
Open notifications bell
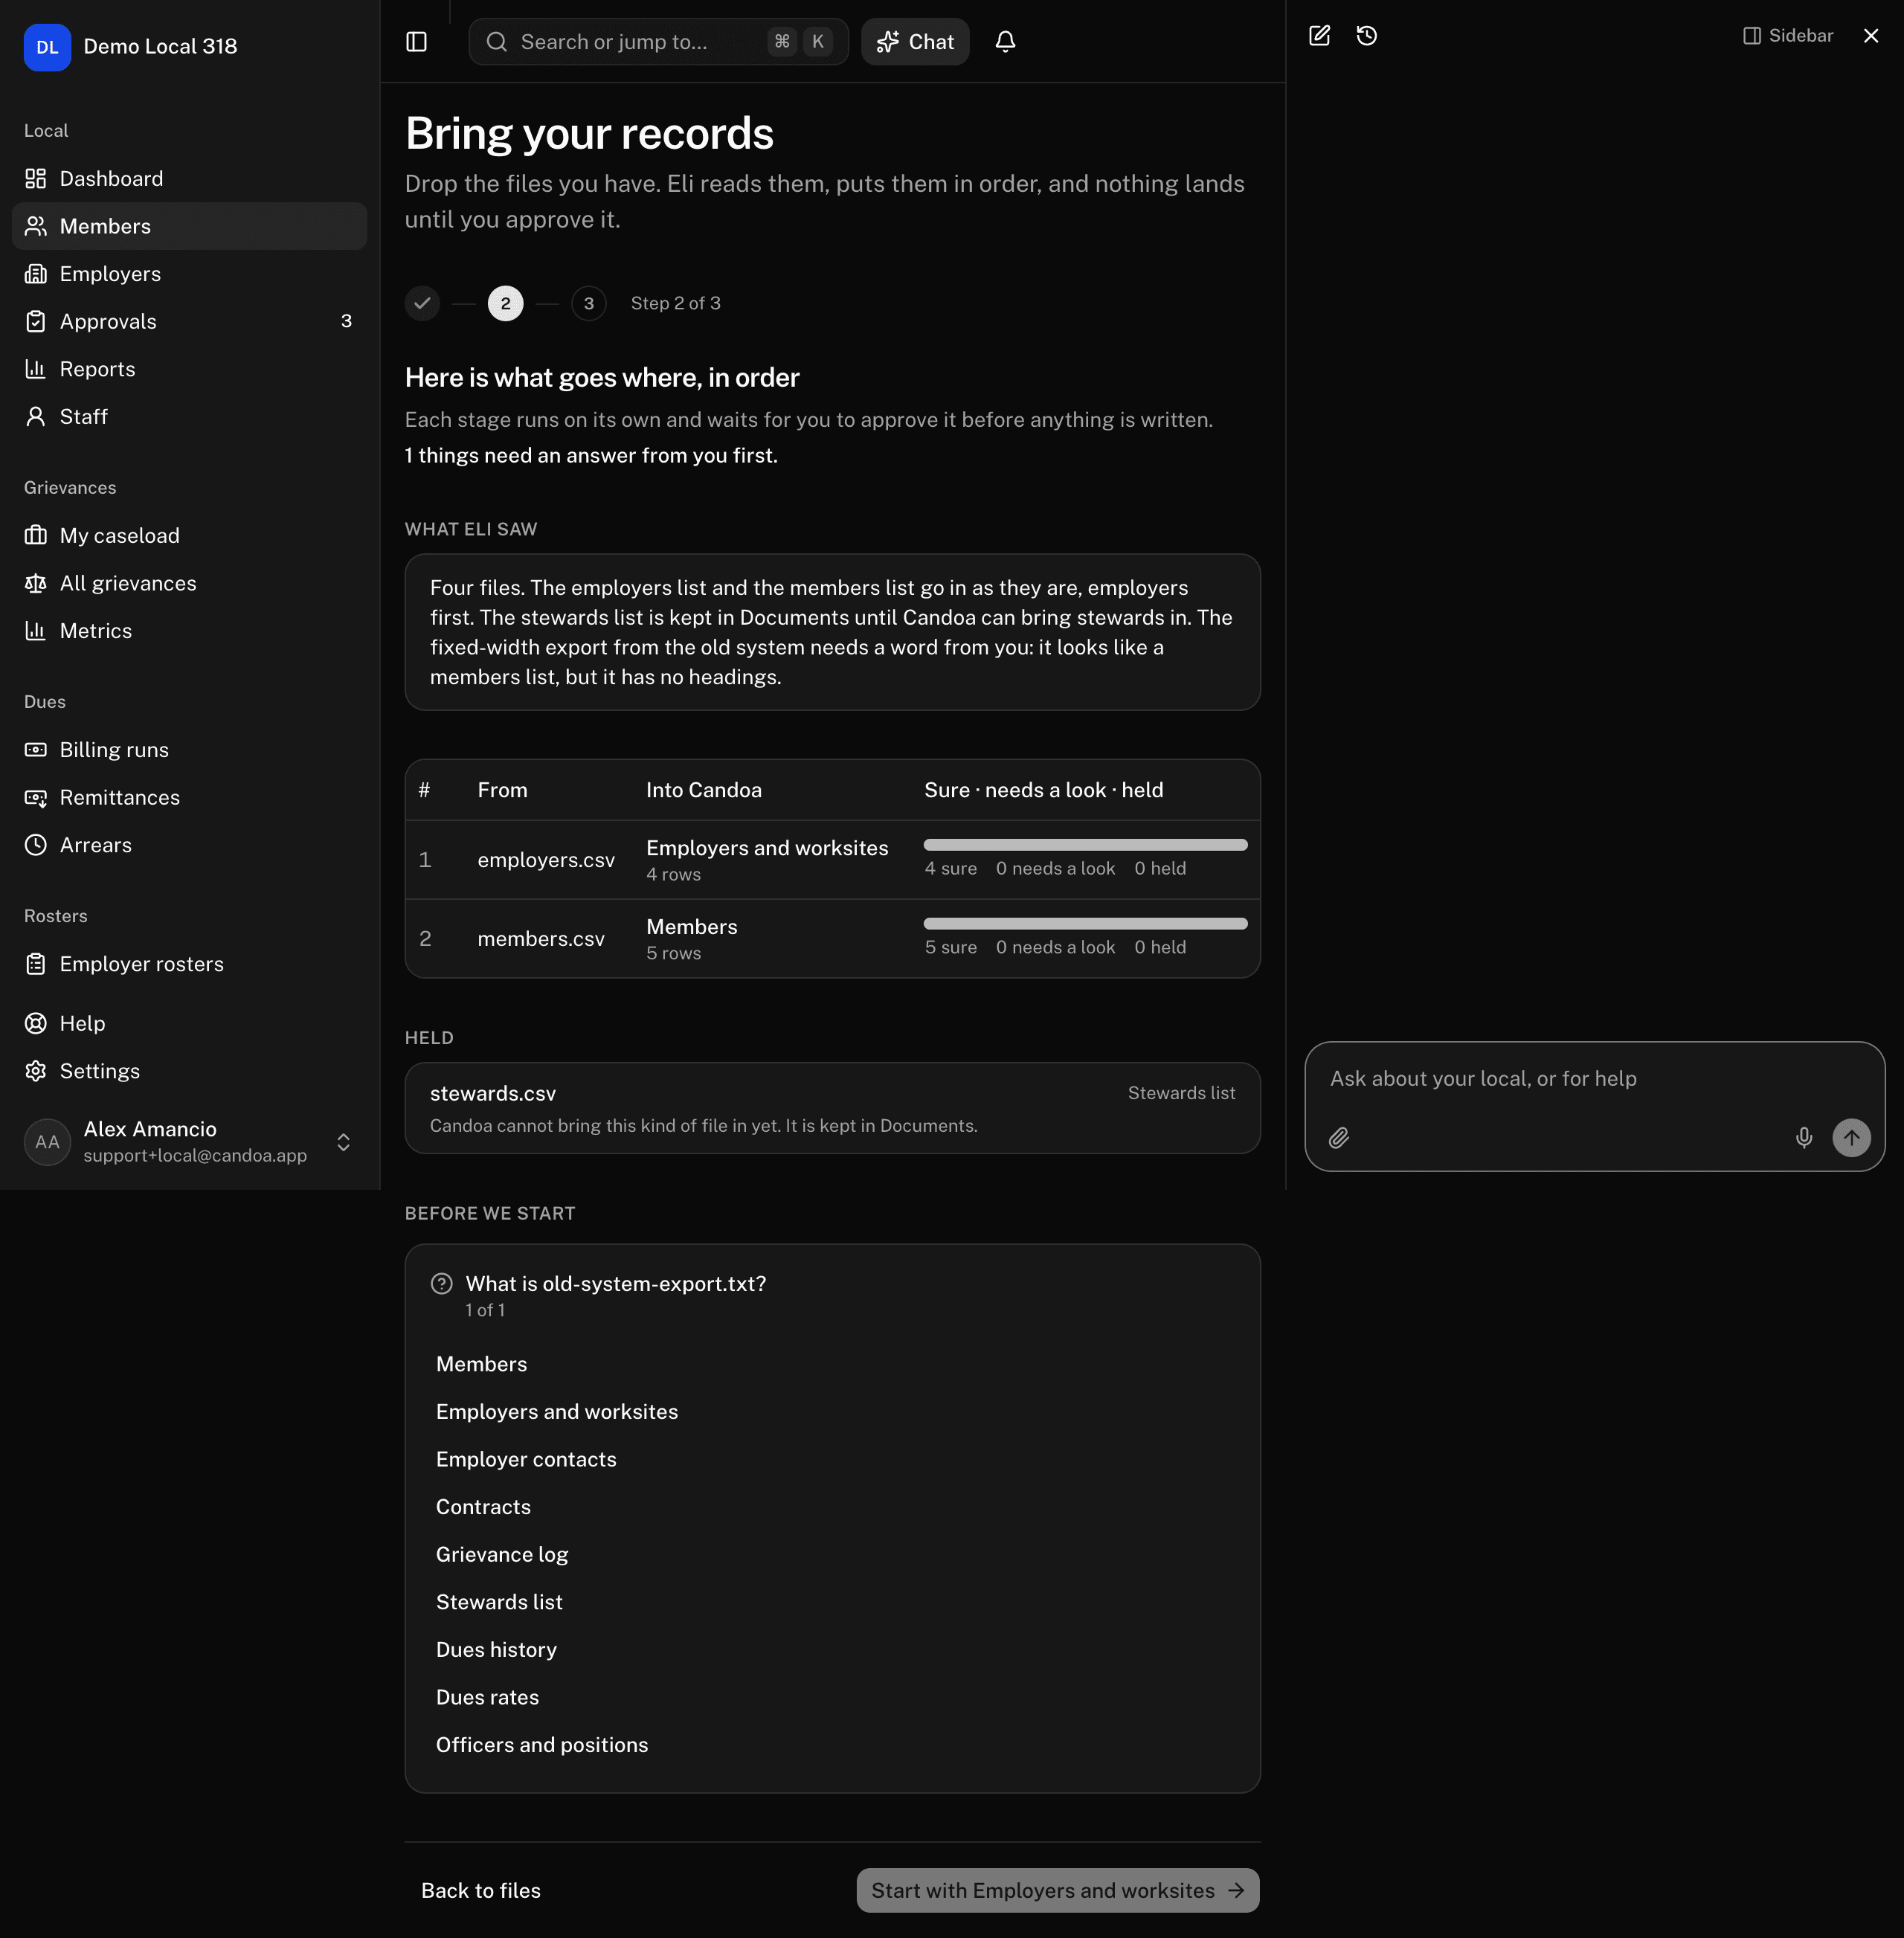[x=1005, y=42]
